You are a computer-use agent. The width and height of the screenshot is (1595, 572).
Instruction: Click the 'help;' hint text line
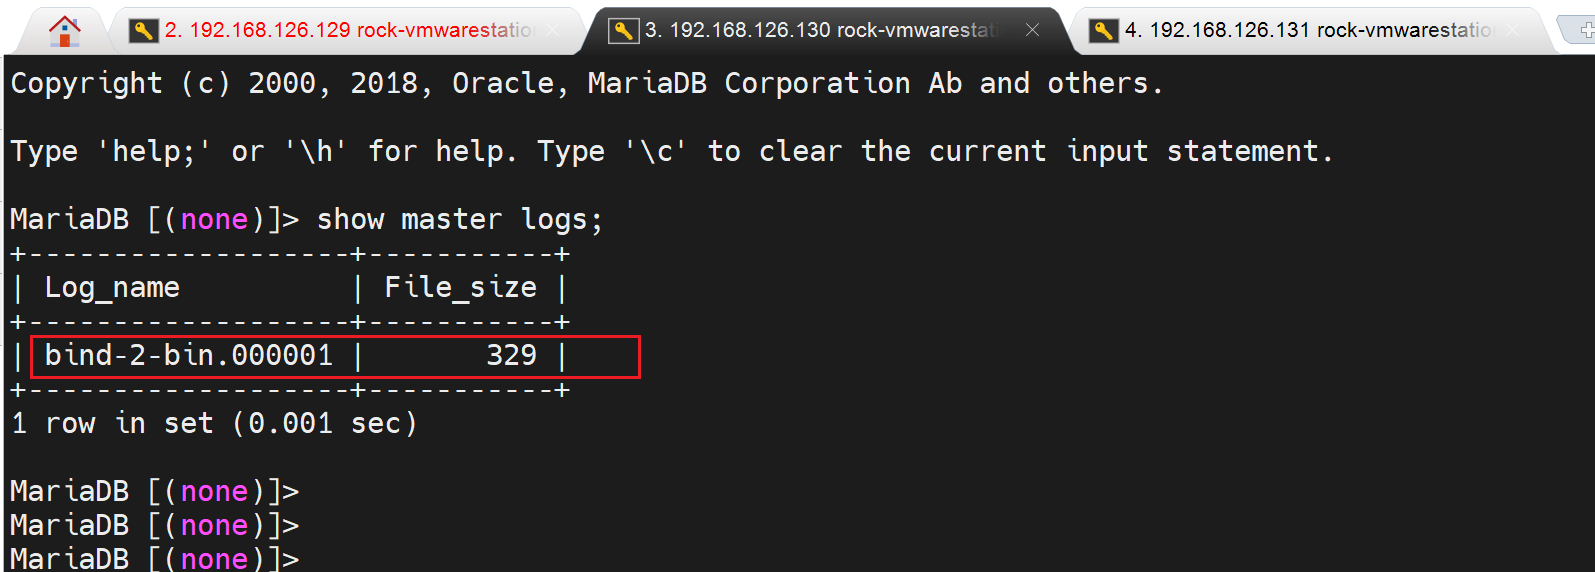coord(670,152)
